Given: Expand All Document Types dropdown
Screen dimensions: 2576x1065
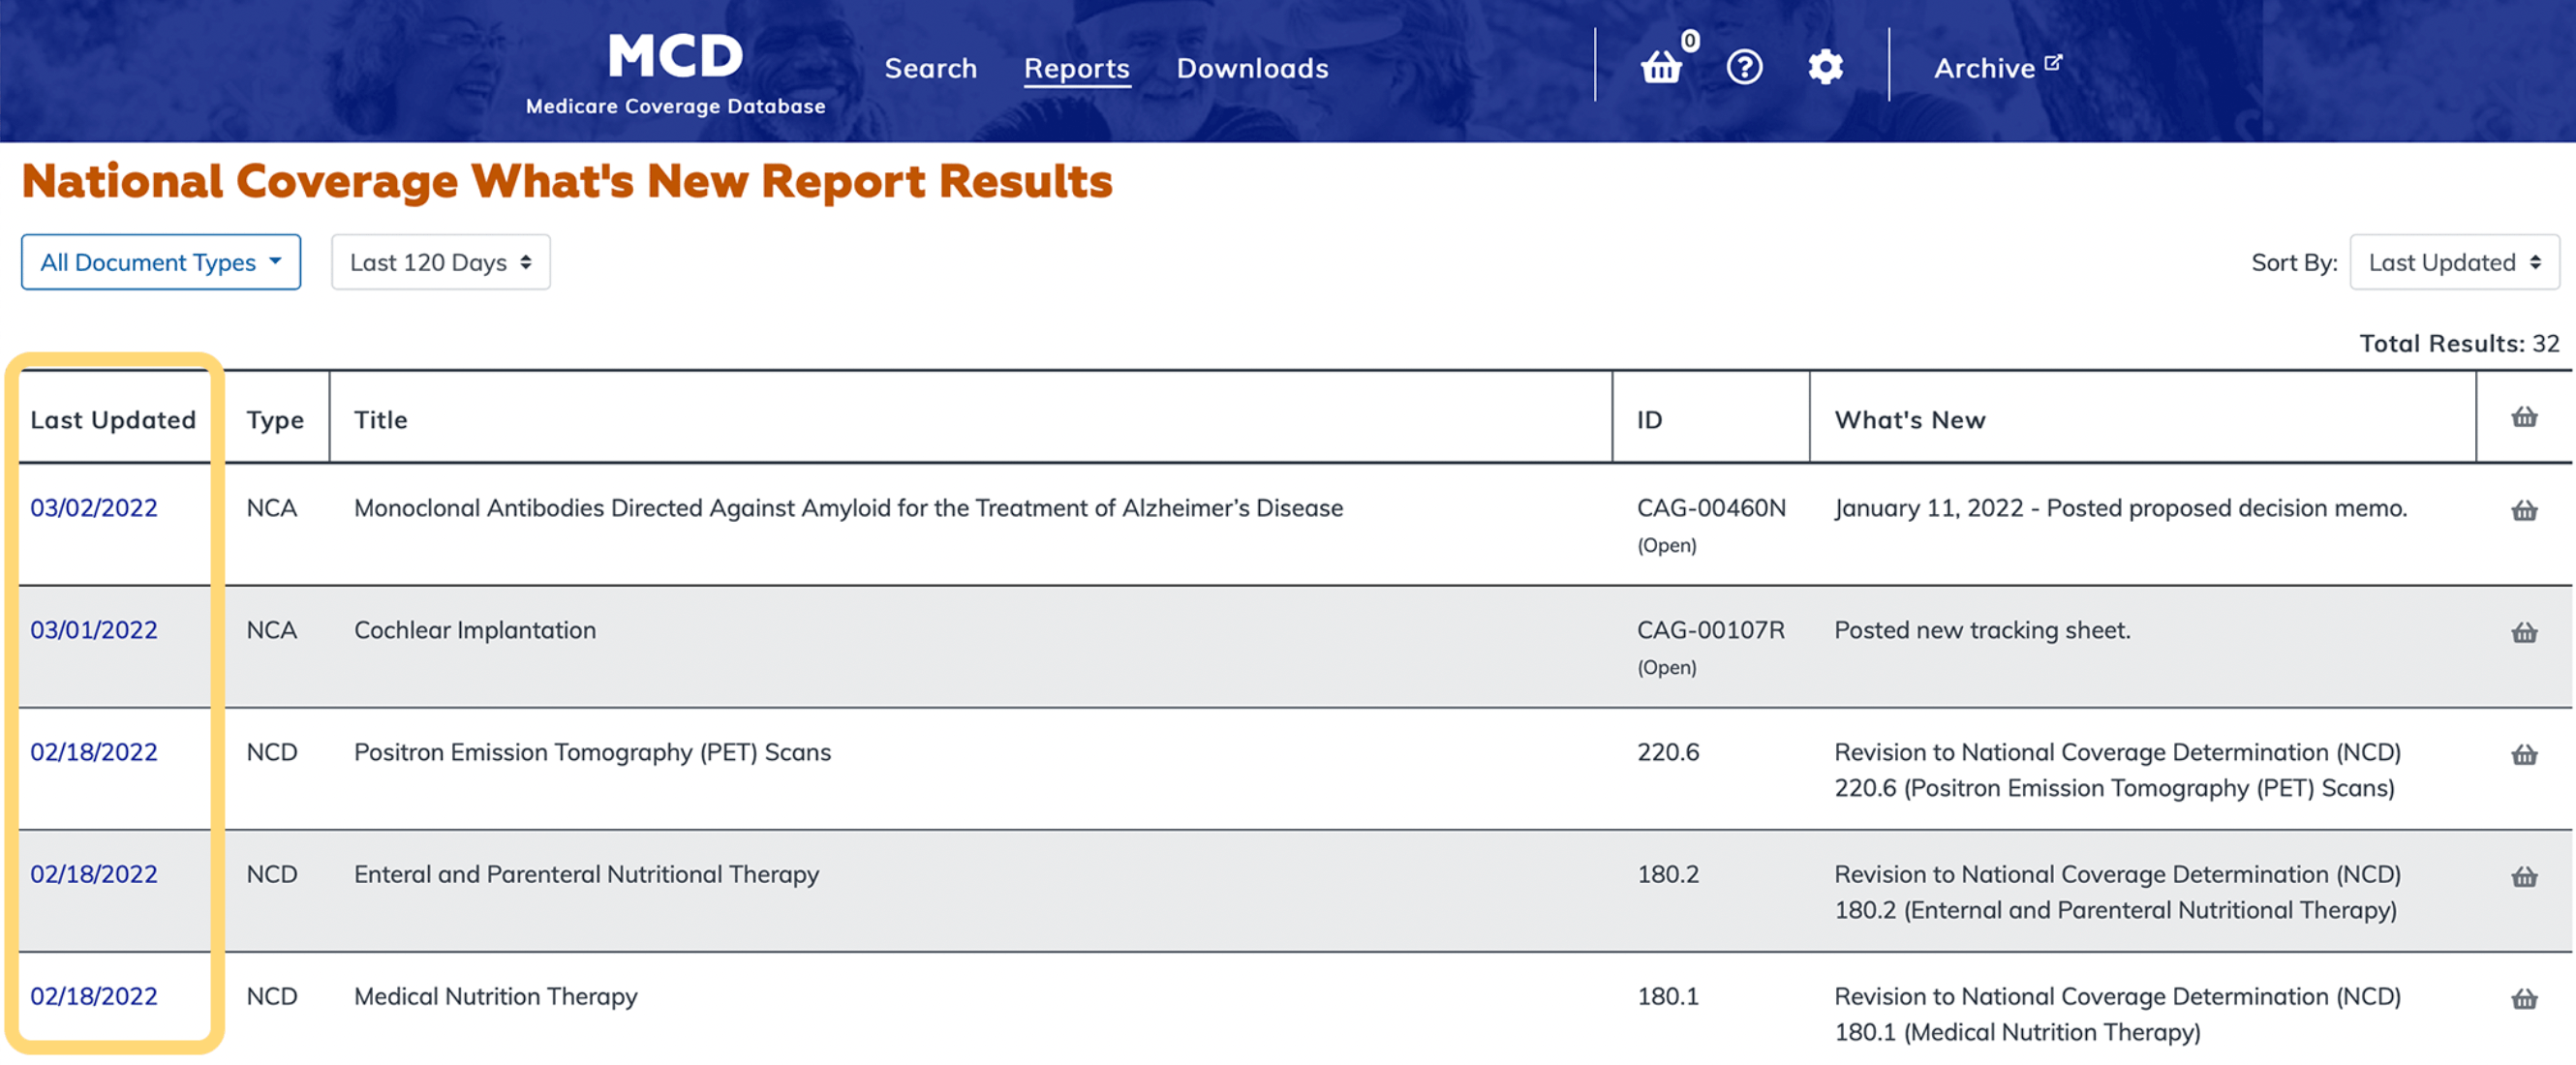Looking at the screenshot, I should pos(160,262).
